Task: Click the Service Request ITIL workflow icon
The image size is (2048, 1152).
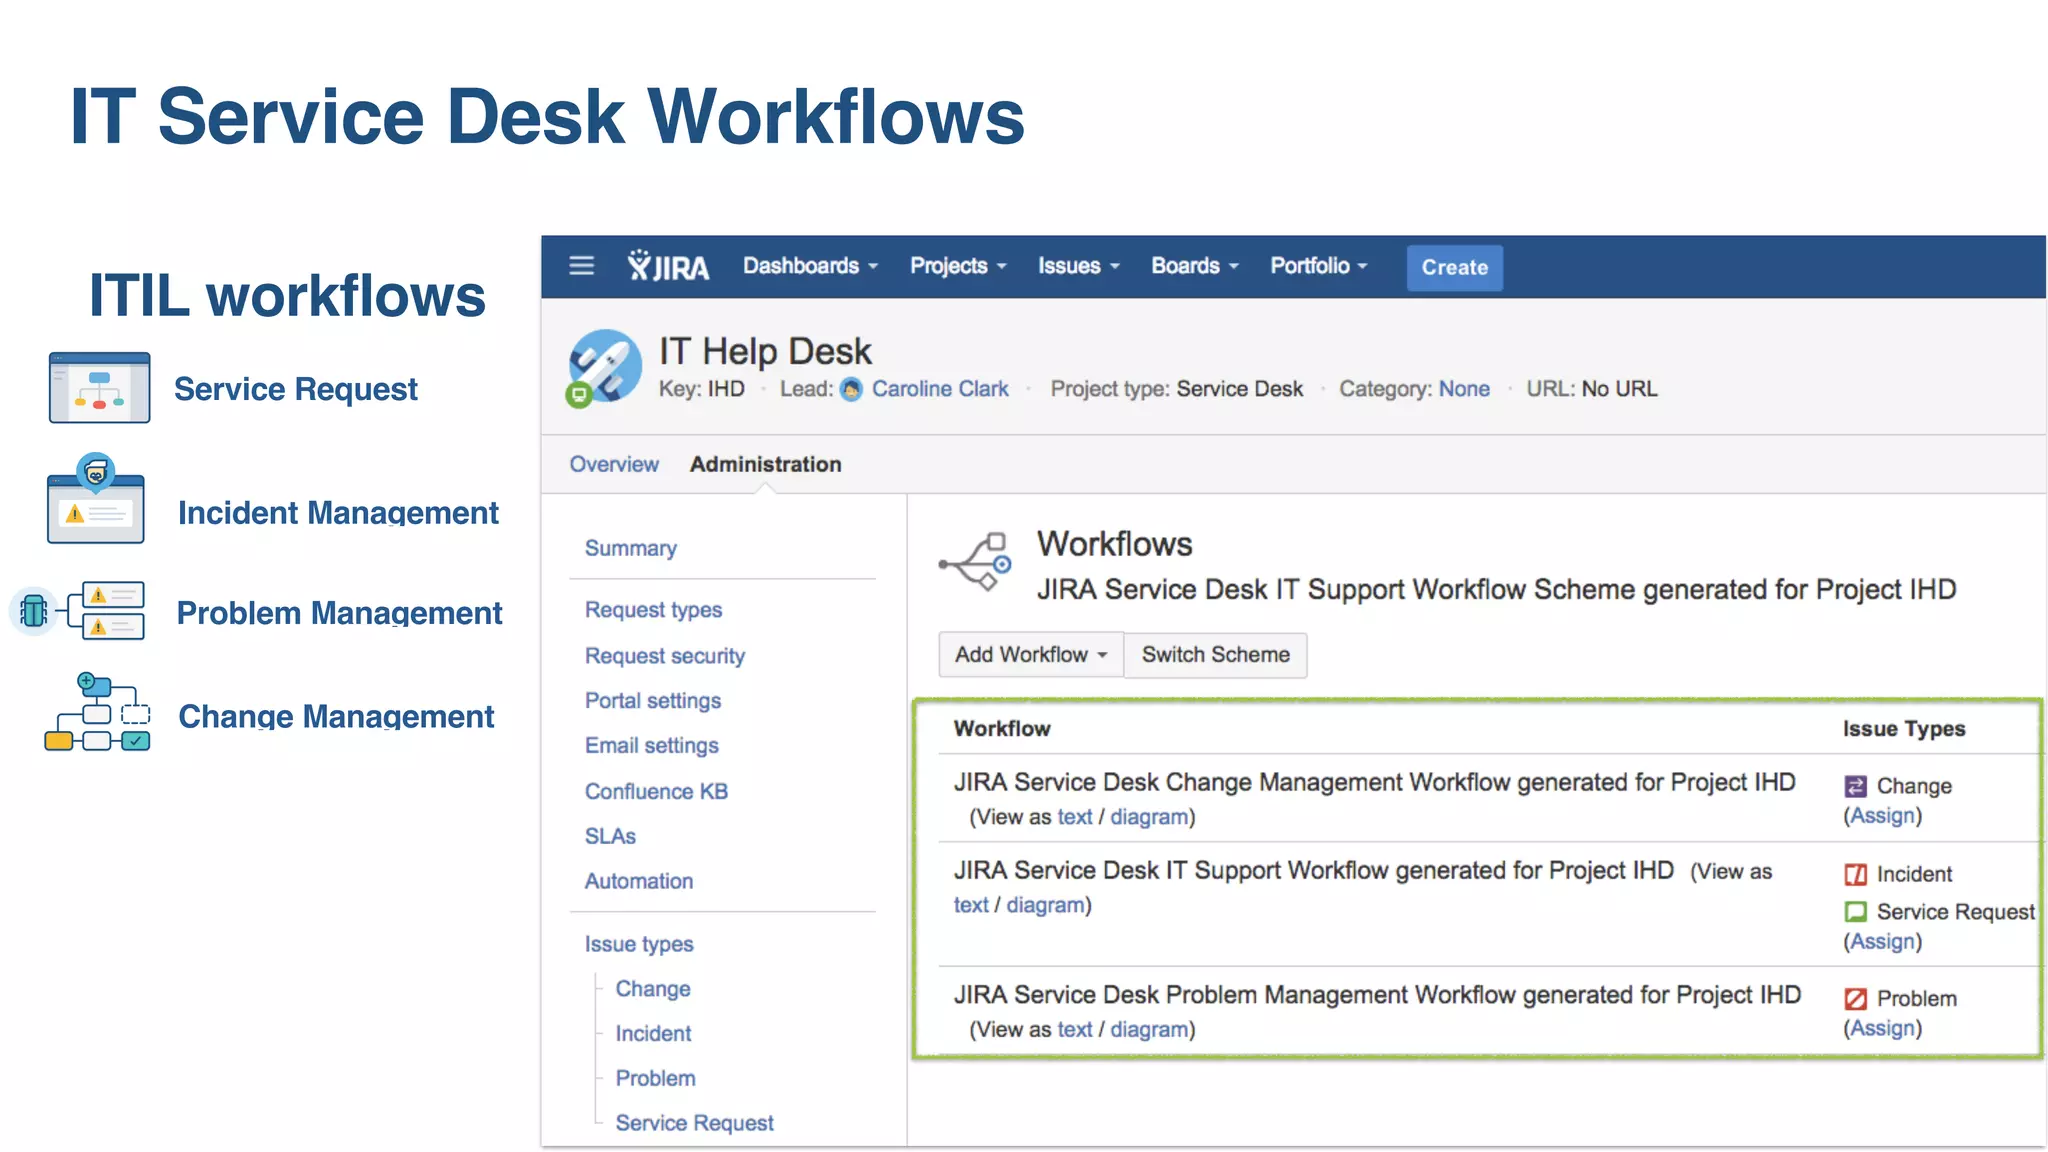Action: click(x=99, y=388)
